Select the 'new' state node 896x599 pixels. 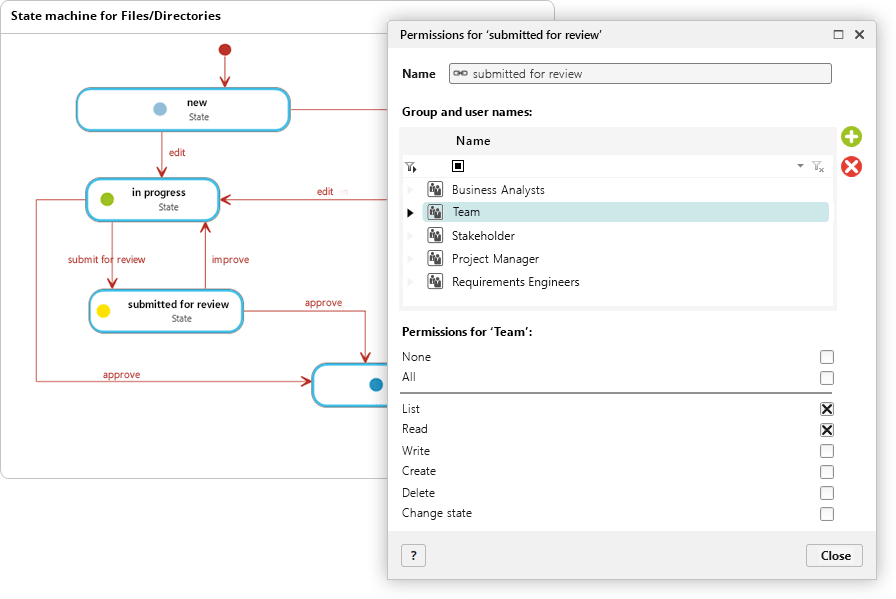pos(183,109)
